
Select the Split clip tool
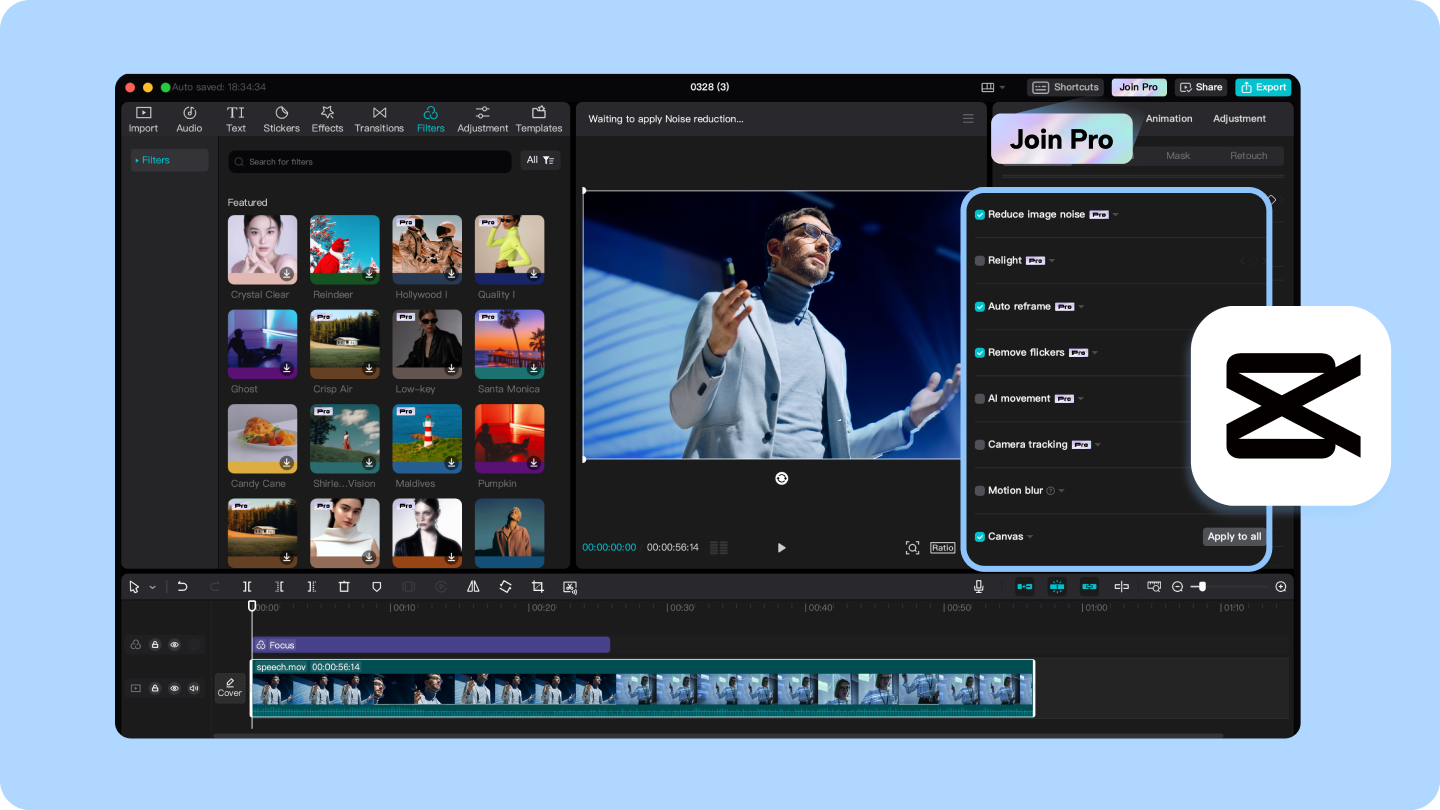[246, 587]
